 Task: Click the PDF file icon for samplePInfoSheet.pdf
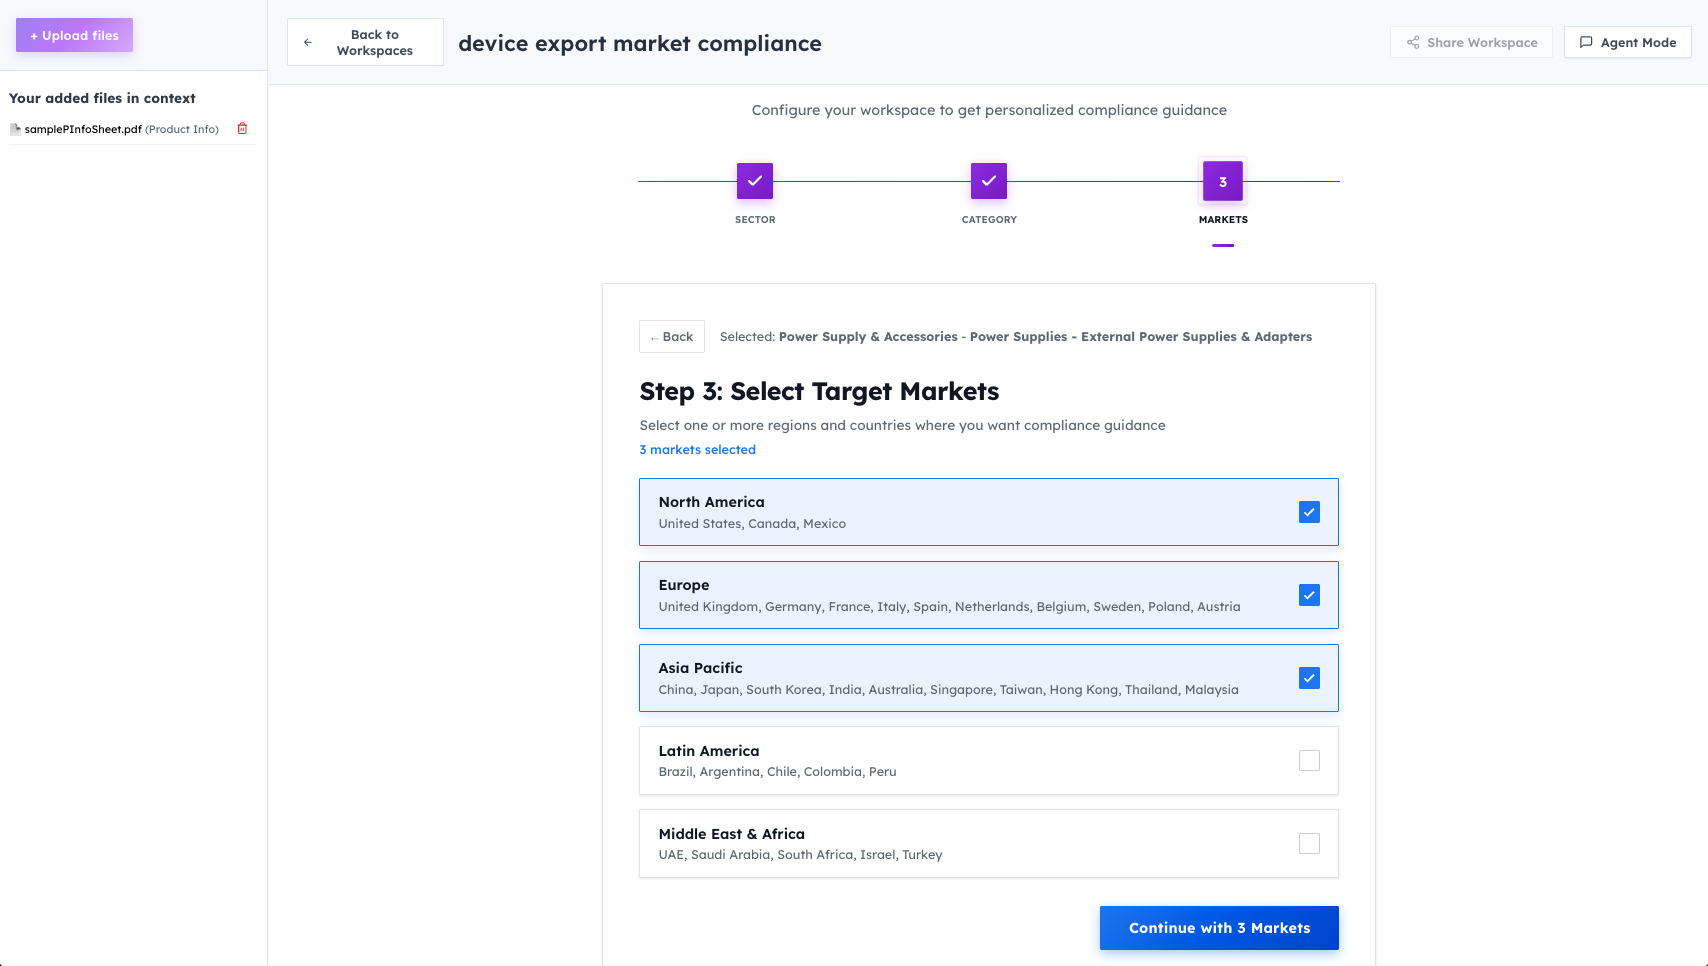pyautogui.click(x=15, y=129)
